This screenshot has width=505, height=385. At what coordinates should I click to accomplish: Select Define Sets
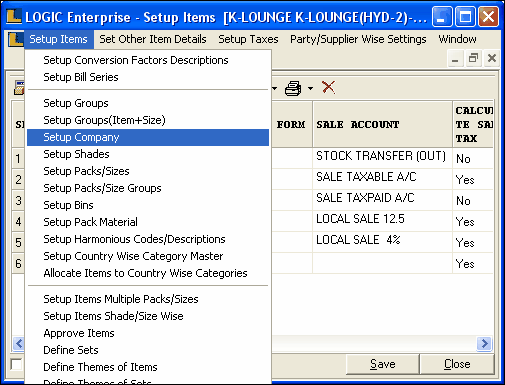click(148, 350)
